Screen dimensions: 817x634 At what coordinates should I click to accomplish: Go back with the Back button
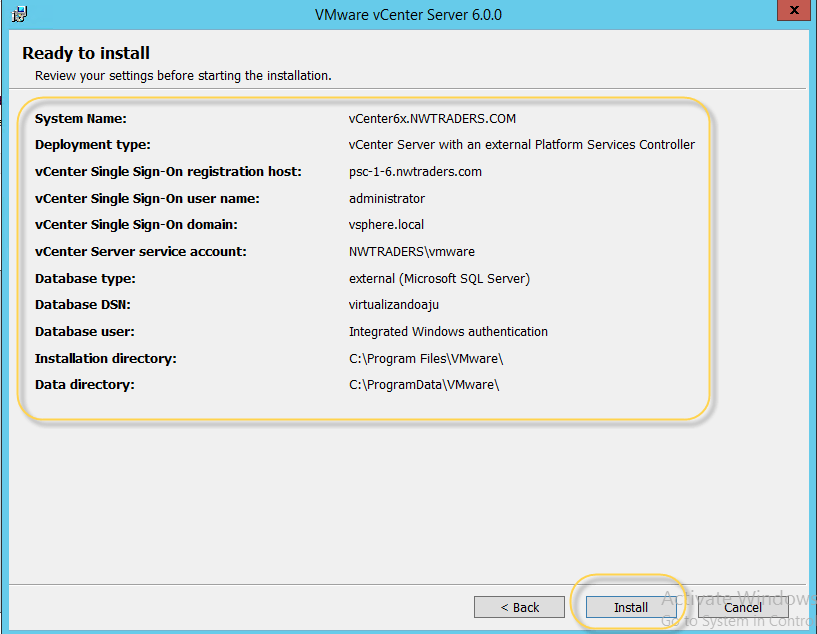(519, 607)
